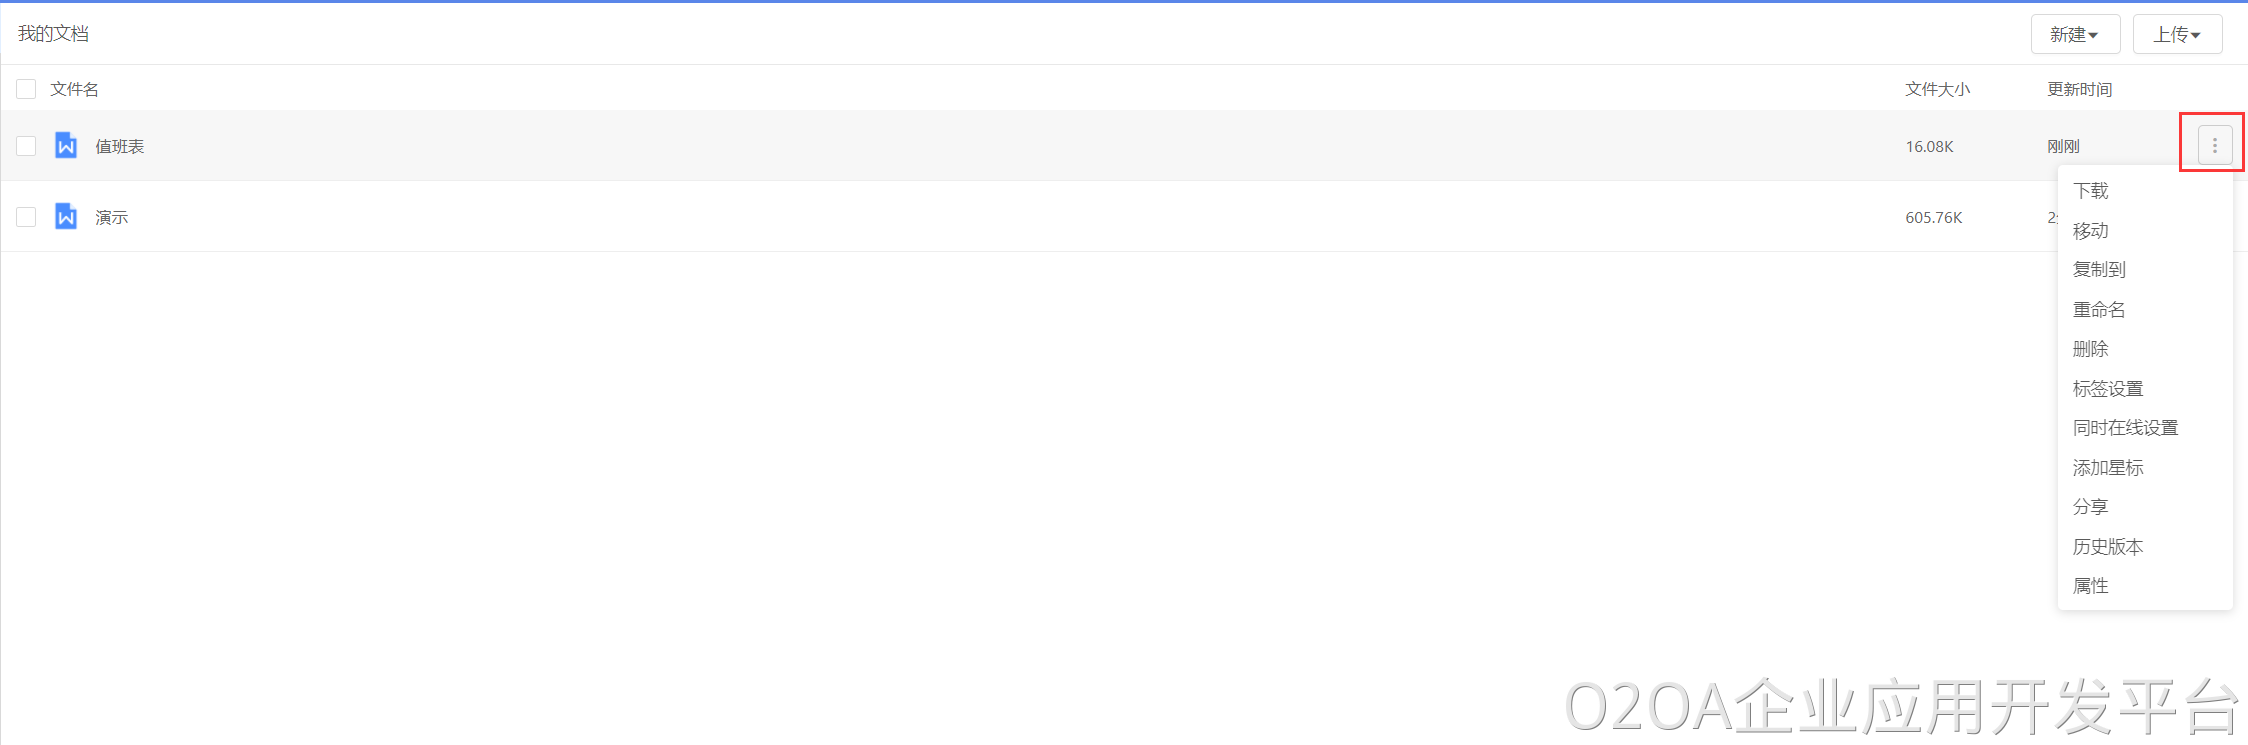
Task: Click the 演示 document file icon
Action: pos(66,217)
